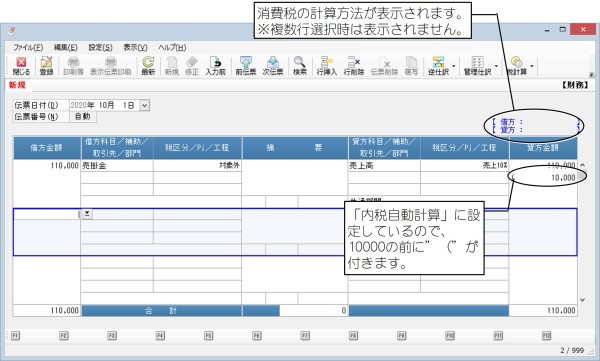
Task: Open the ヘルプ(H) menu
Action: [172, 47]
